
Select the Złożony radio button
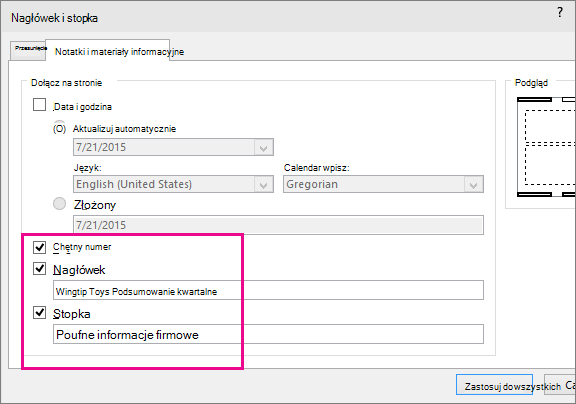click(60, 204)
